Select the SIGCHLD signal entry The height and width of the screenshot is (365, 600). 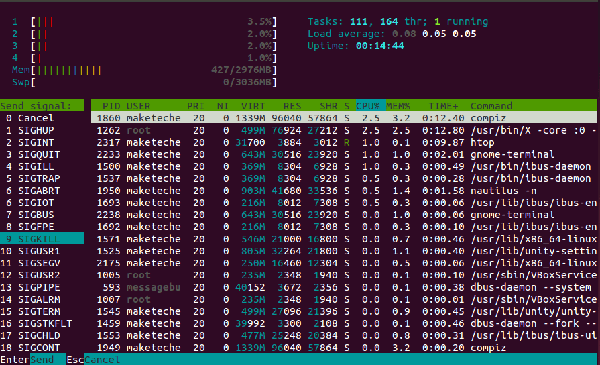(42, 336)
